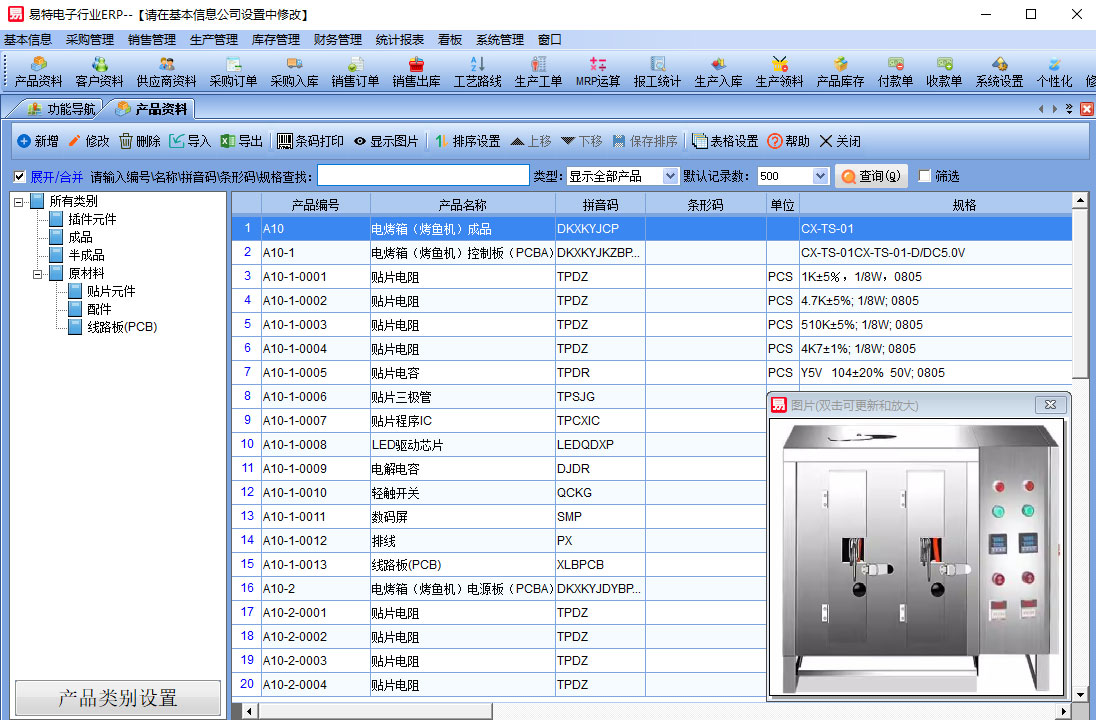Open the 类型 product type dropdown

[670, 176]
